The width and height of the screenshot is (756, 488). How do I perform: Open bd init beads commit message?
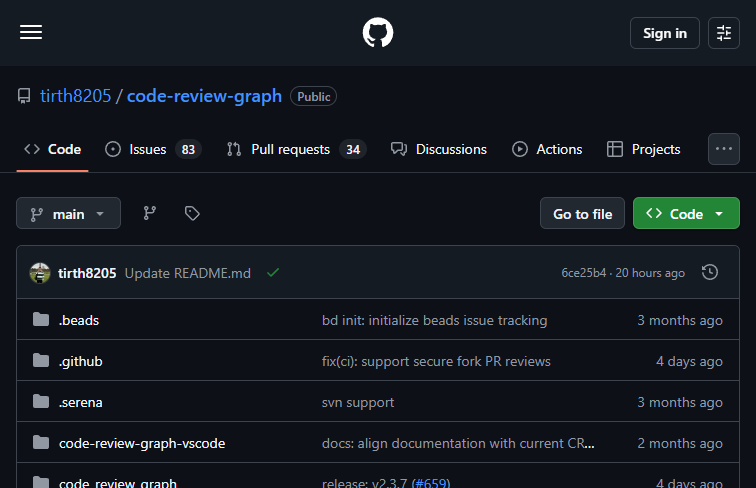pos(434,320)
